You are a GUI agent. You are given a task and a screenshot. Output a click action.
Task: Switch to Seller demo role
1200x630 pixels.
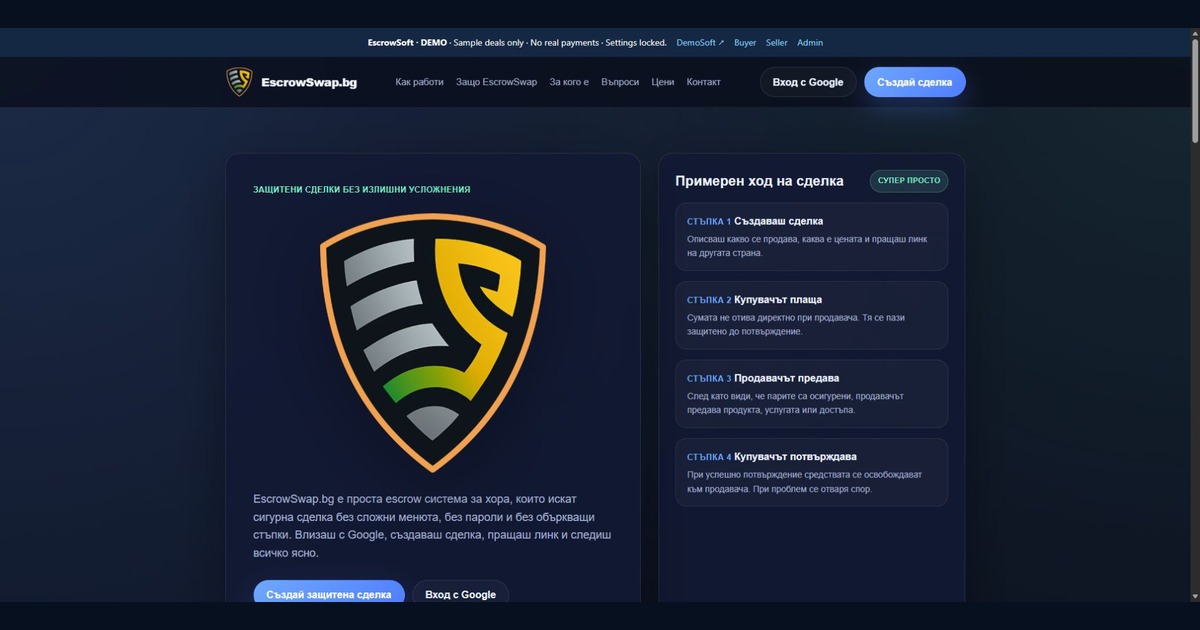click(777, 43)
